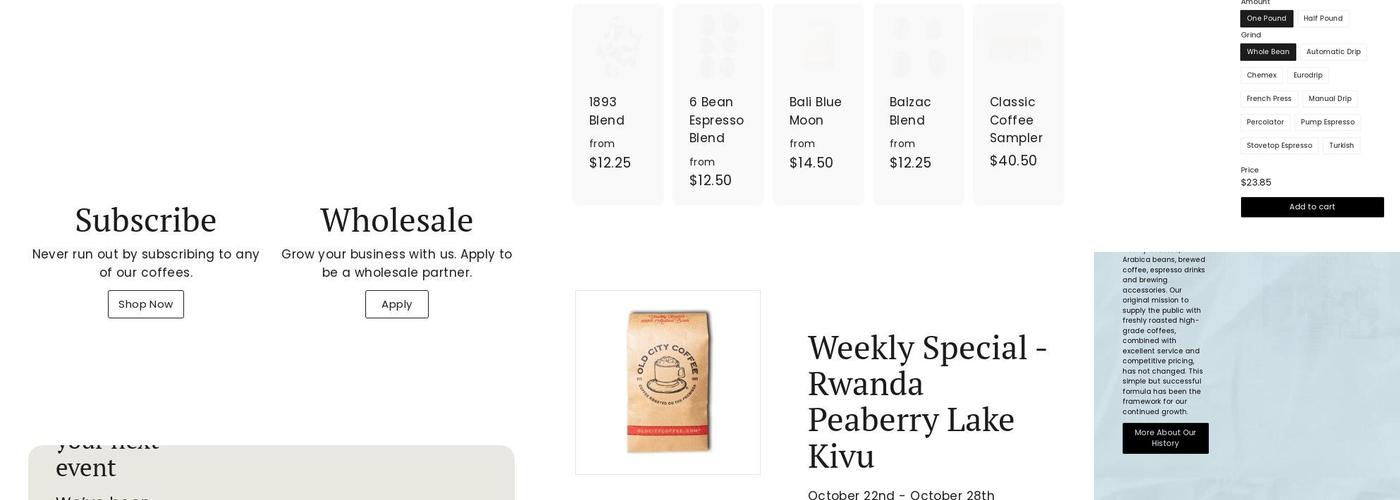Choose Automatic Drip grind
Image resolution: width=1400 pixels, height=500 pixels.
pyautogui.click(x=1333, y=52)
